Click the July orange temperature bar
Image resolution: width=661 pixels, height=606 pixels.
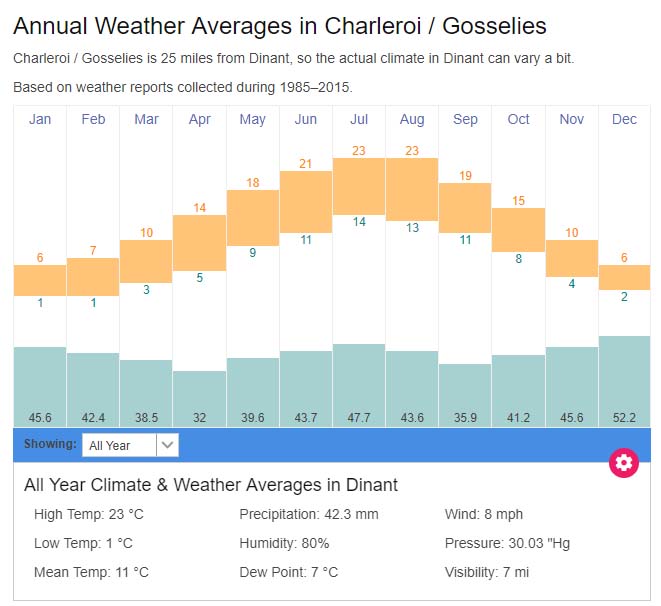pyautogui.click(x=359, y=186)
